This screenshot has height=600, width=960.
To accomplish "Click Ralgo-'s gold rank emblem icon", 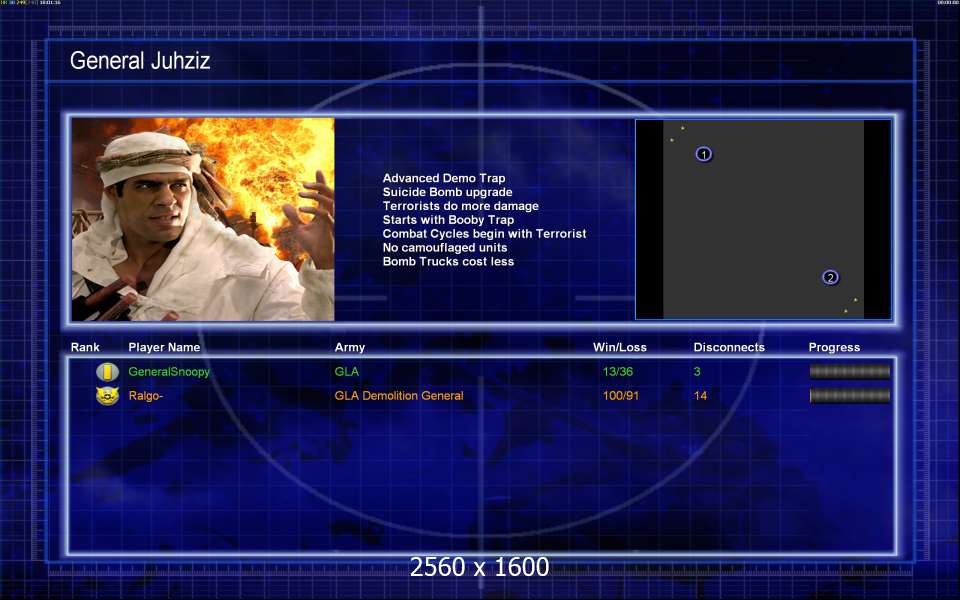I will tap(107, 396).
